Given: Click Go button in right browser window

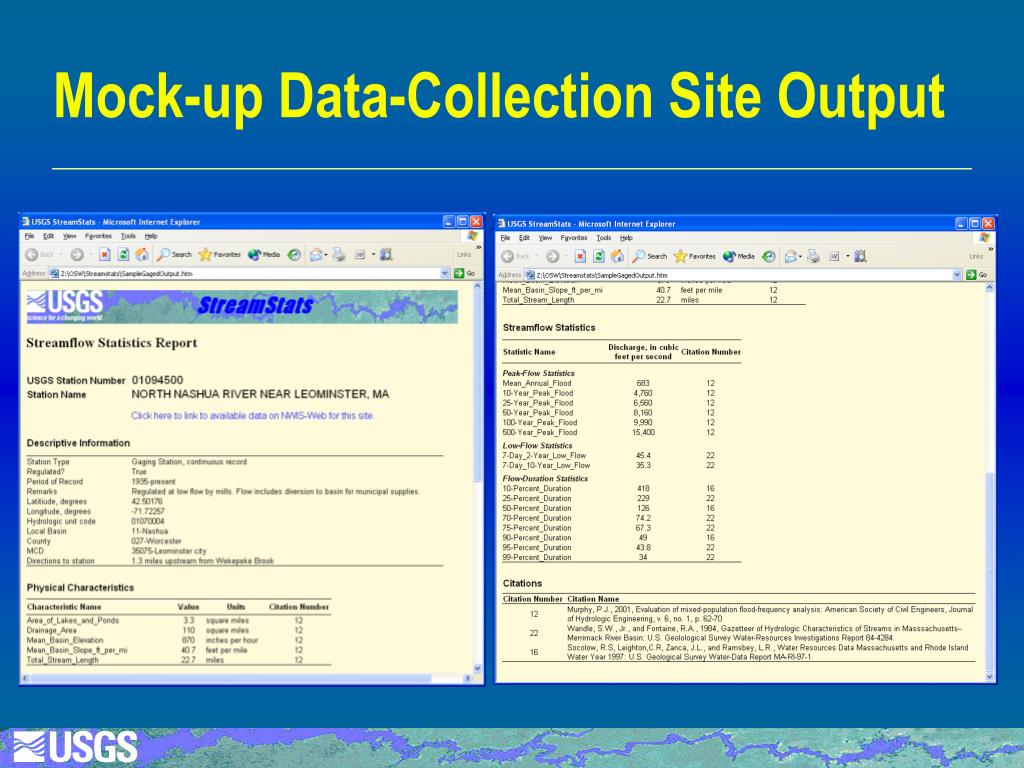Looking at the screenshot, I should 976,275.
